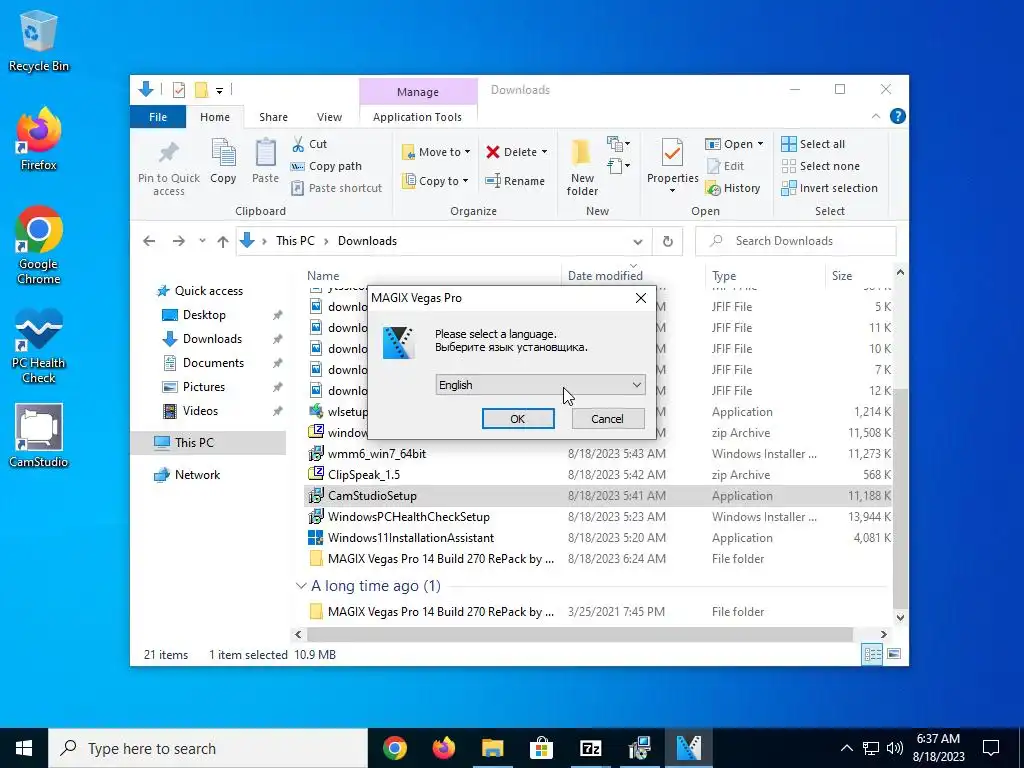Open the Application Tools tab
Viewport: 1024px width, 768px height.
(x=417, y=117)
